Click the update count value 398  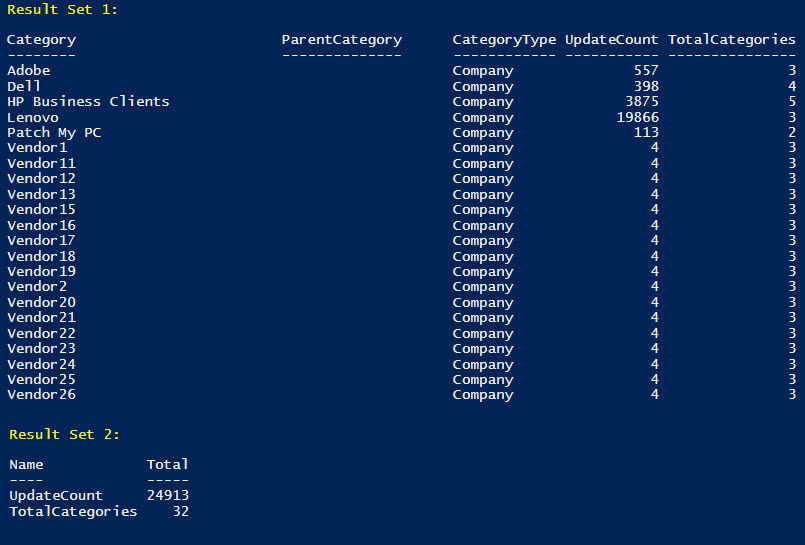tap(646, 86)
